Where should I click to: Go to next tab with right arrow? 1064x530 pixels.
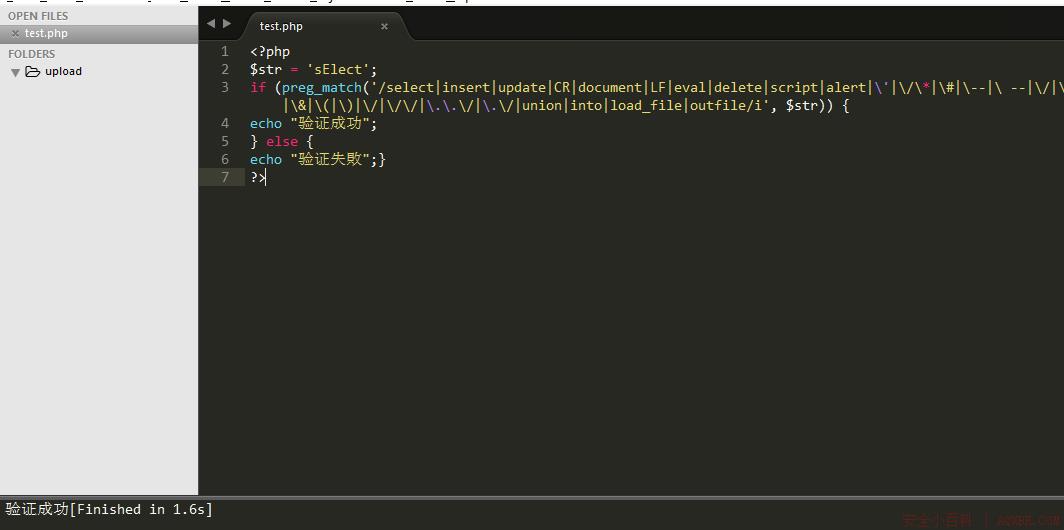pyautogui.click(x=227, y=24)
